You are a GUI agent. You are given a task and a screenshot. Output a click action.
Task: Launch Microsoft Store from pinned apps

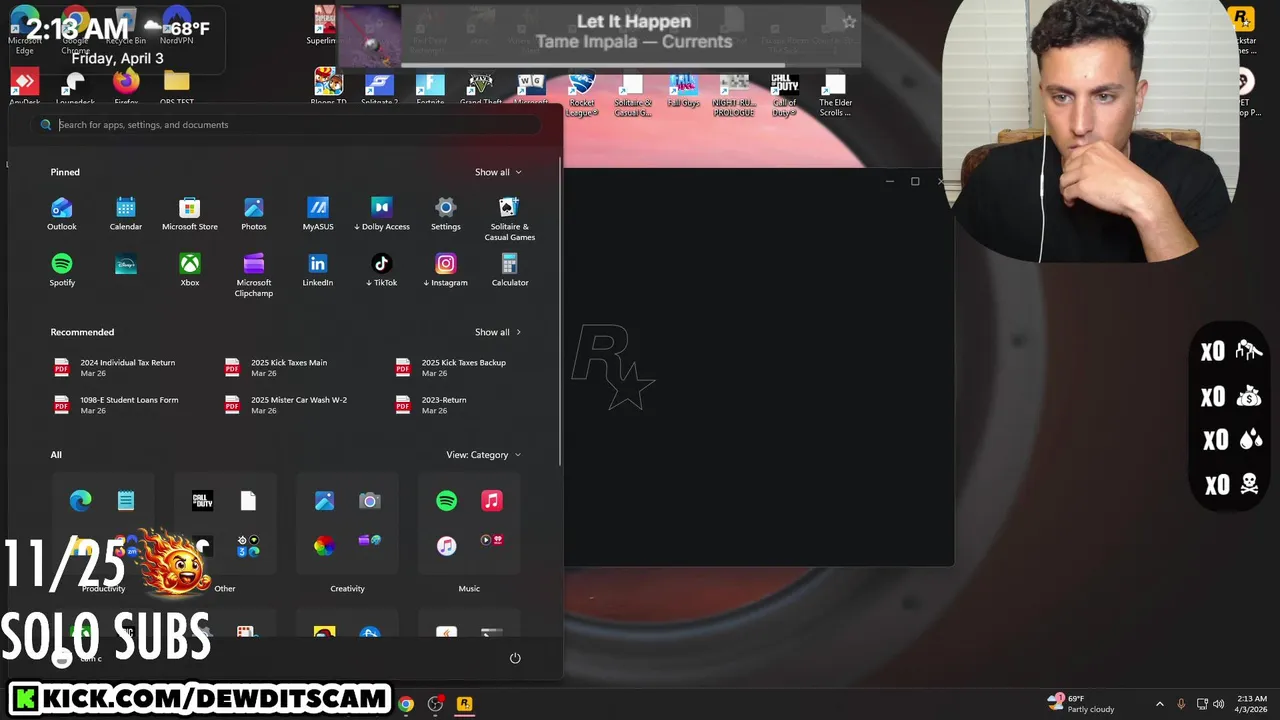[189, 214]
